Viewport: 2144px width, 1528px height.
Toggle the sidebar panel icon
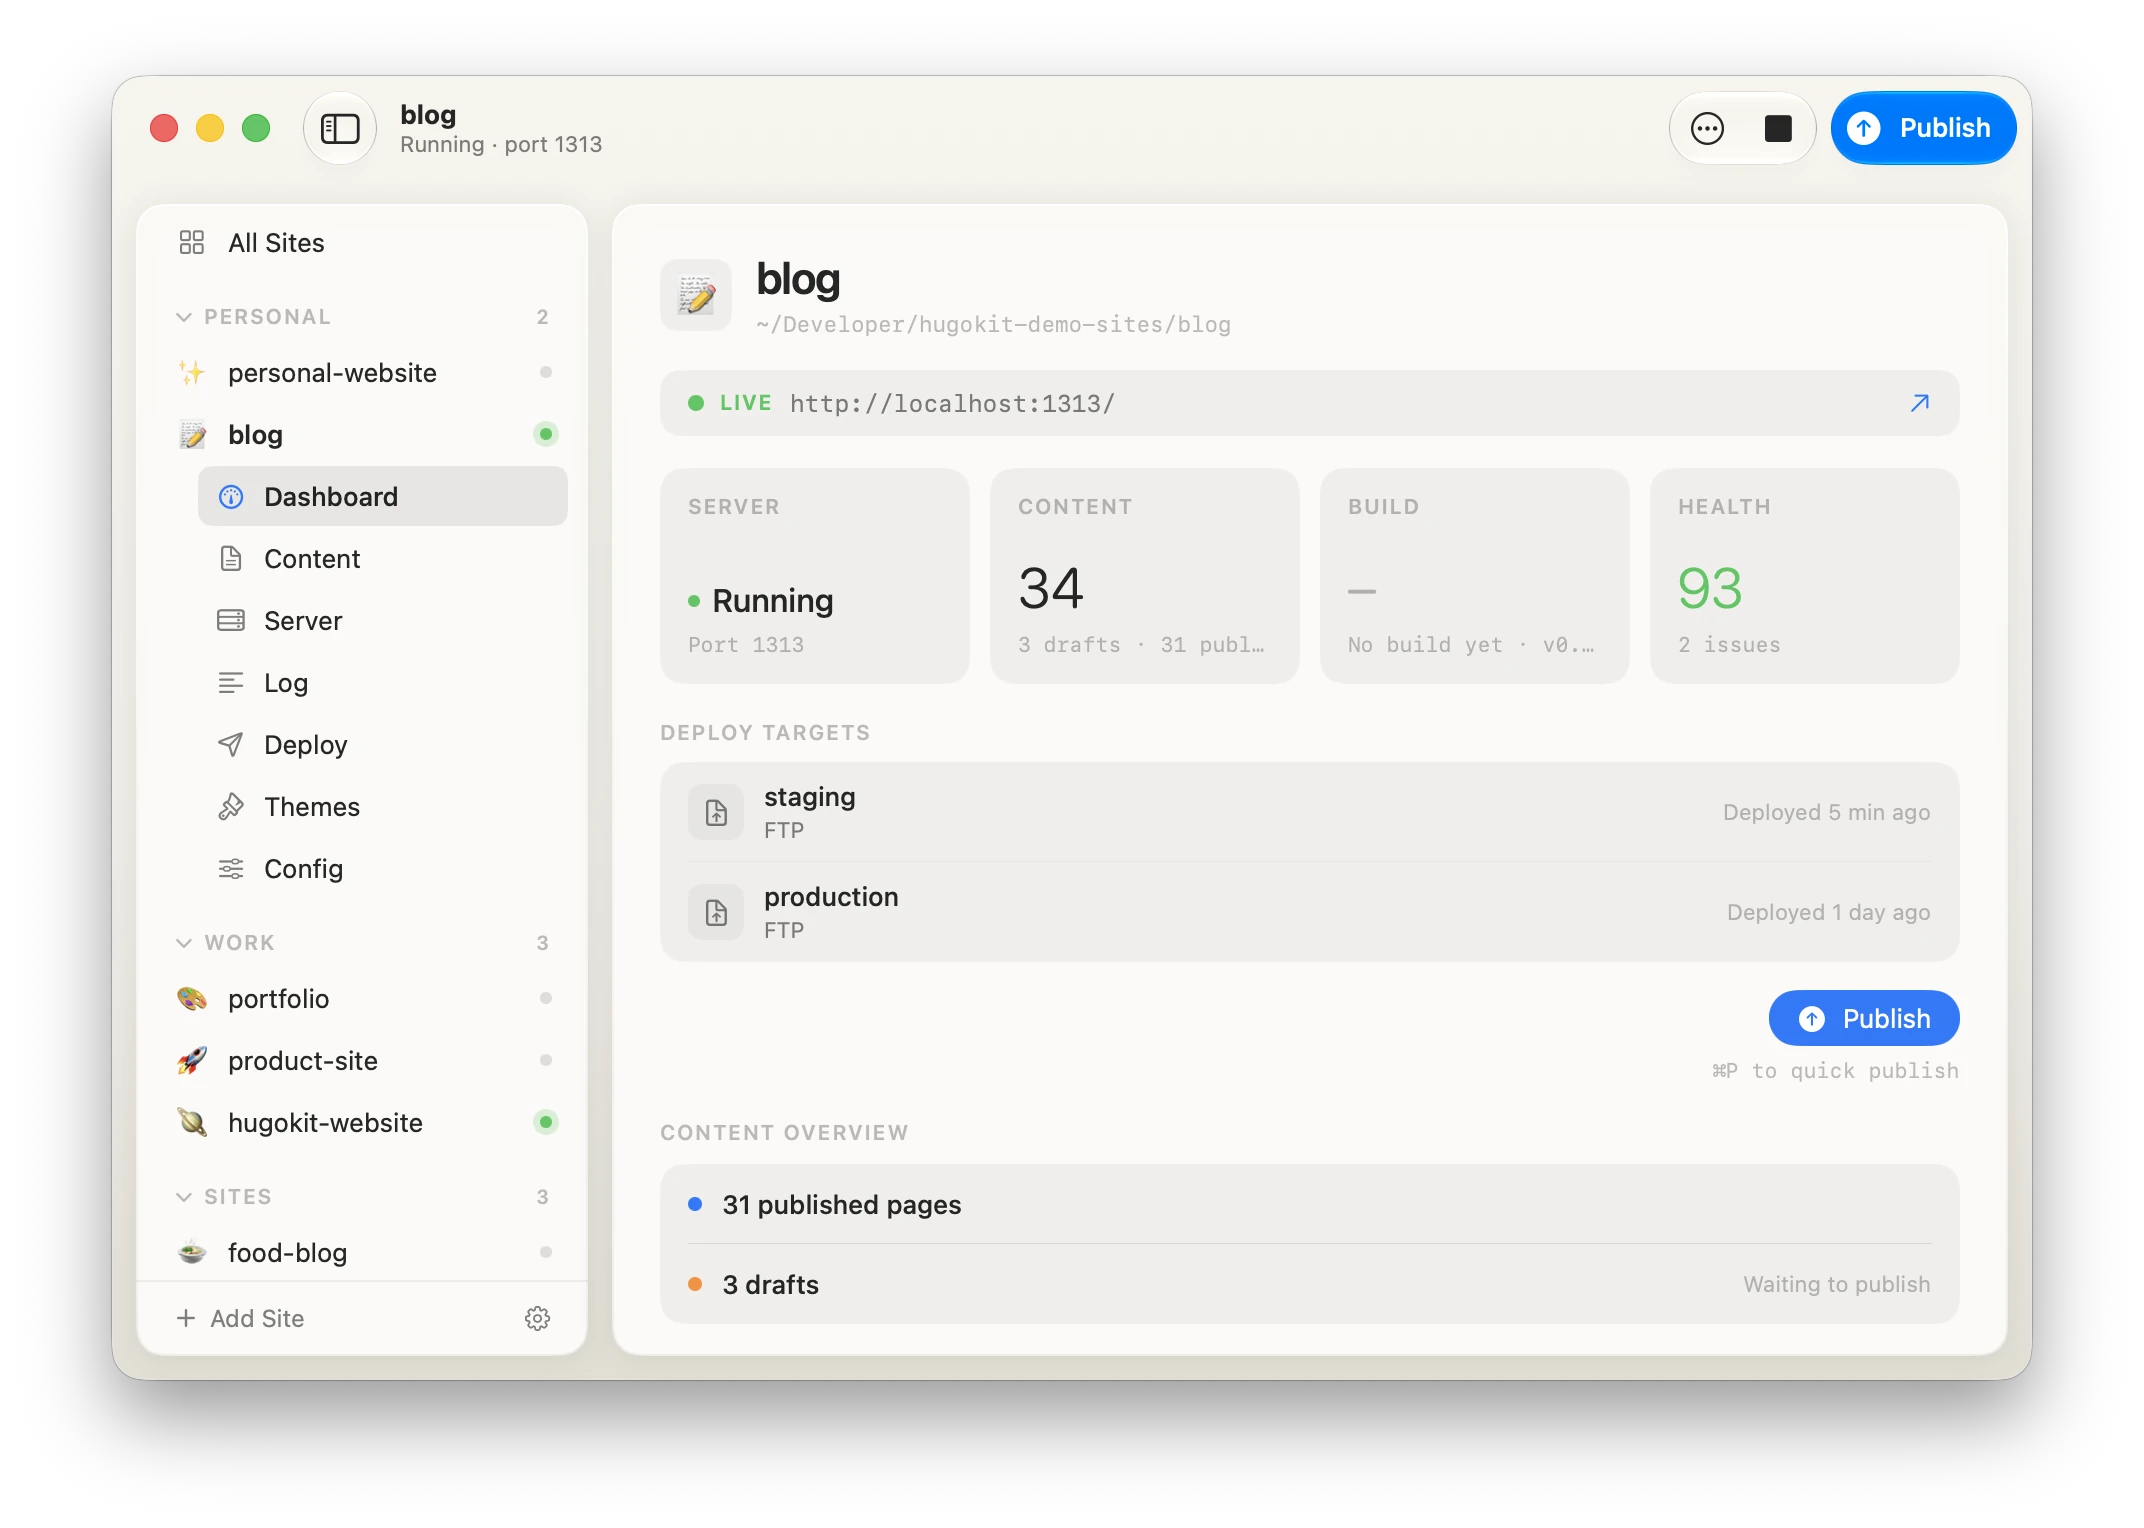340,128
